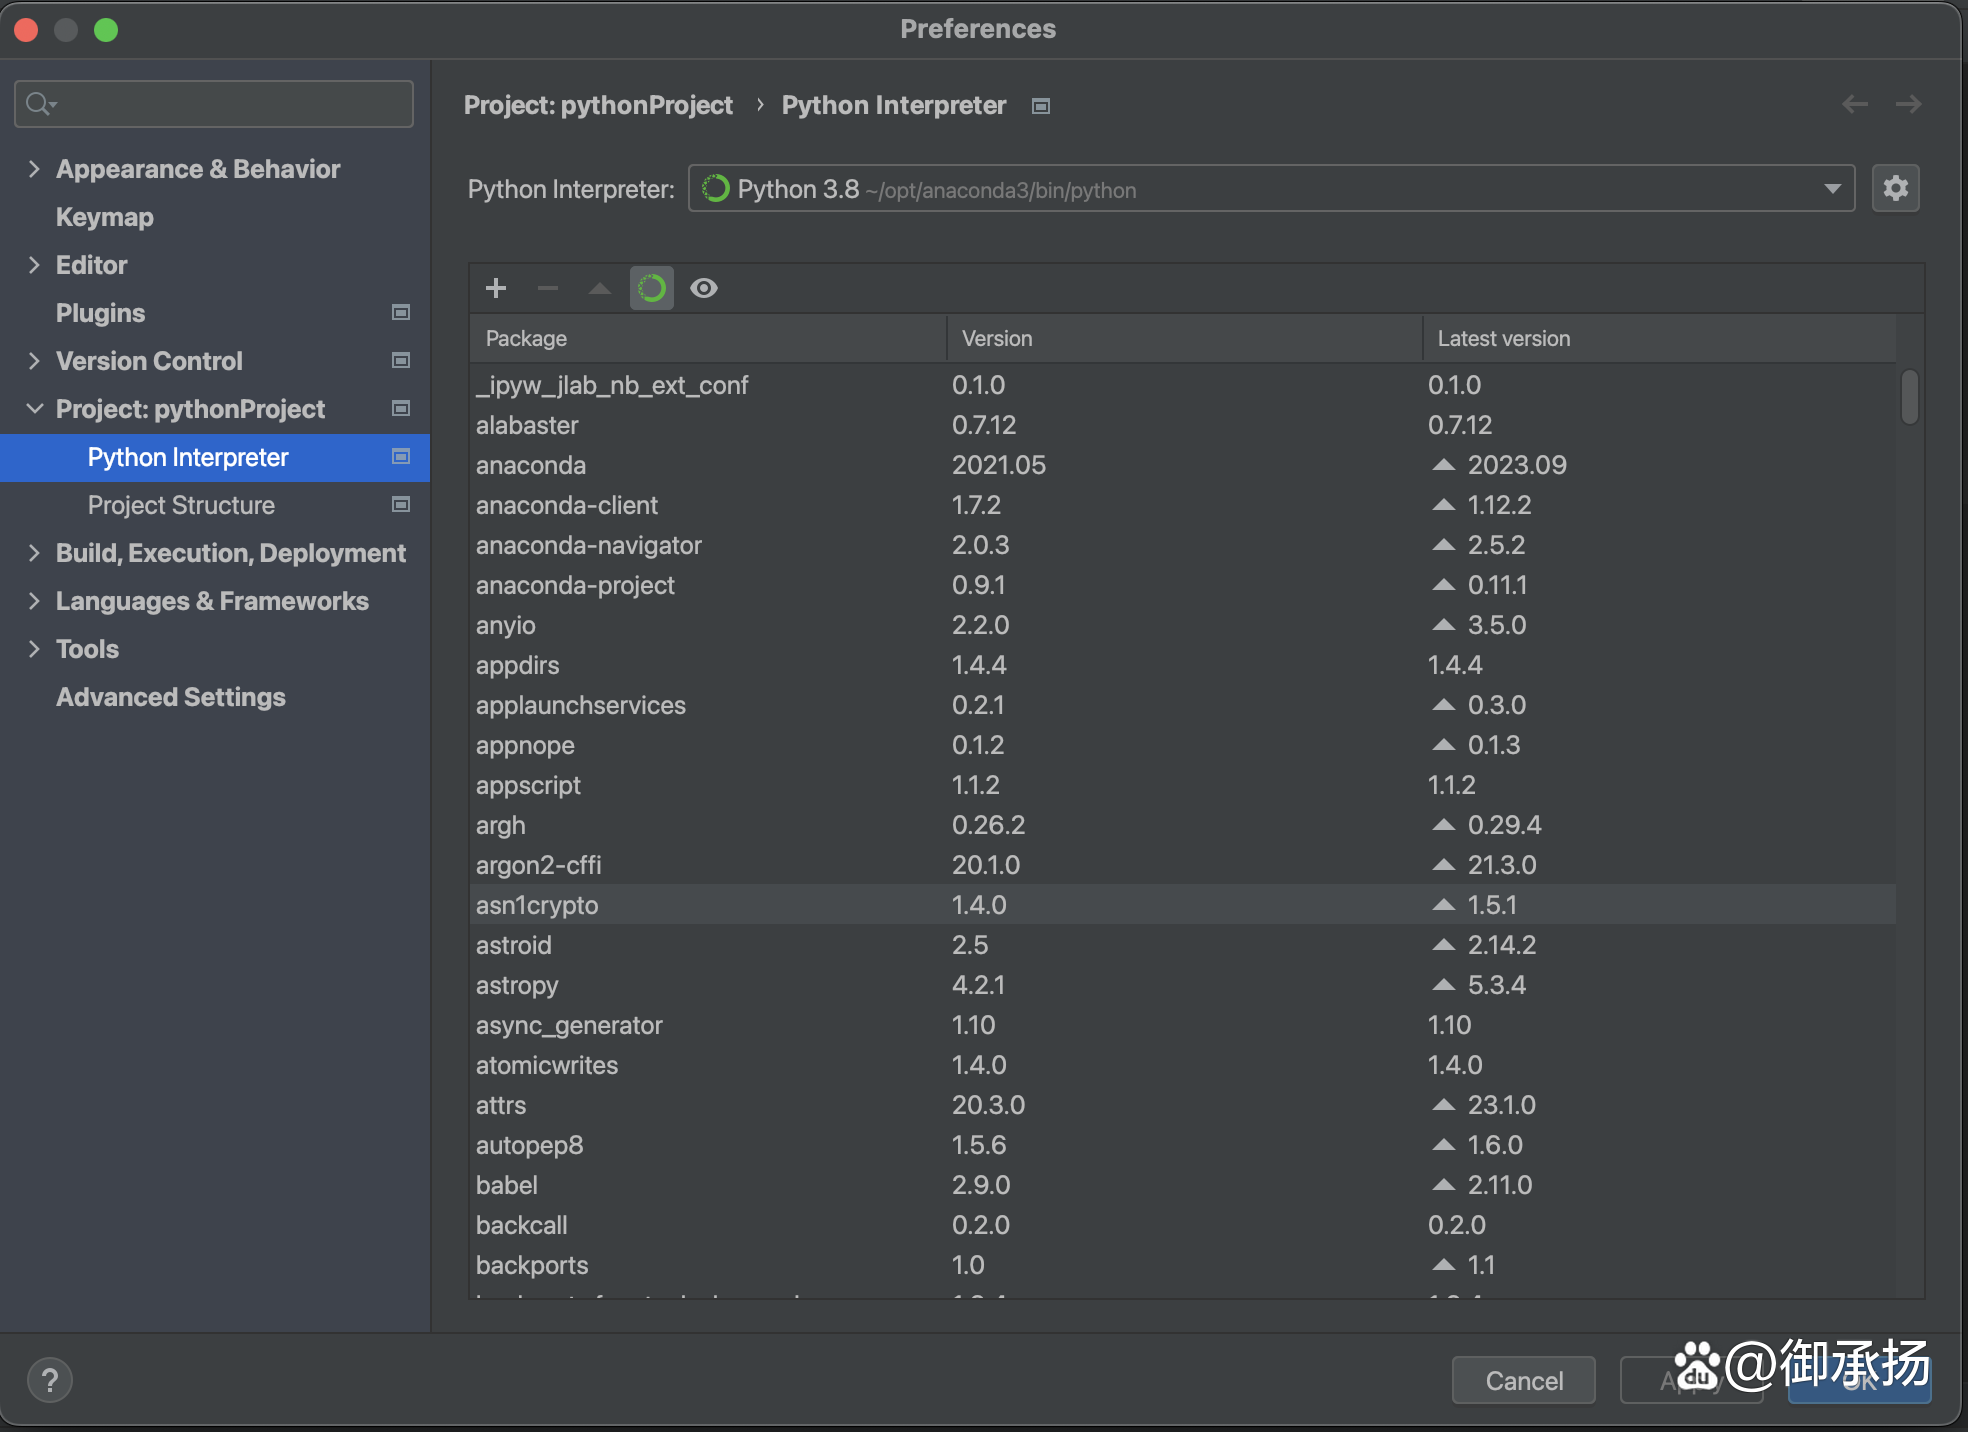Screen dimensions: 1968x1432
Task: Click the package list scrollbar thumb
Action: tap(1910, 397)
